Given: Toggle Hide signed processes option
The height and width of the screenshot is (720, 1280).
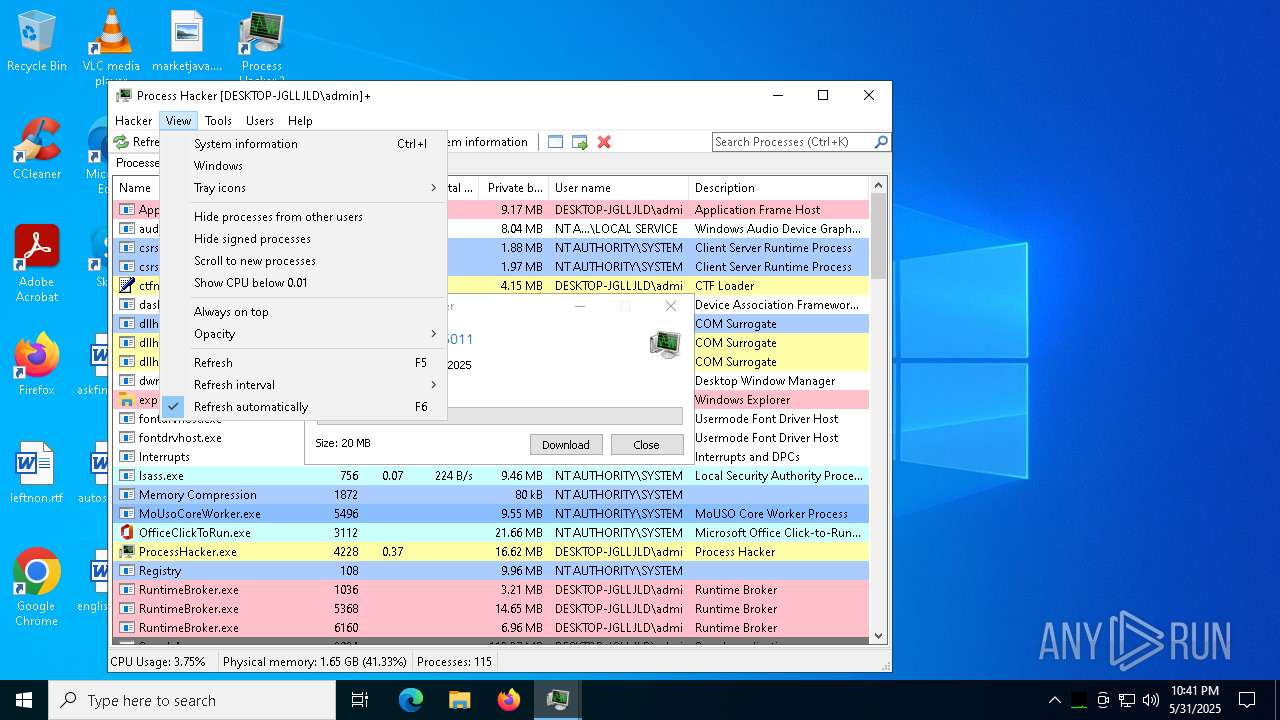Looking at the screenshot, I should 303,239.
